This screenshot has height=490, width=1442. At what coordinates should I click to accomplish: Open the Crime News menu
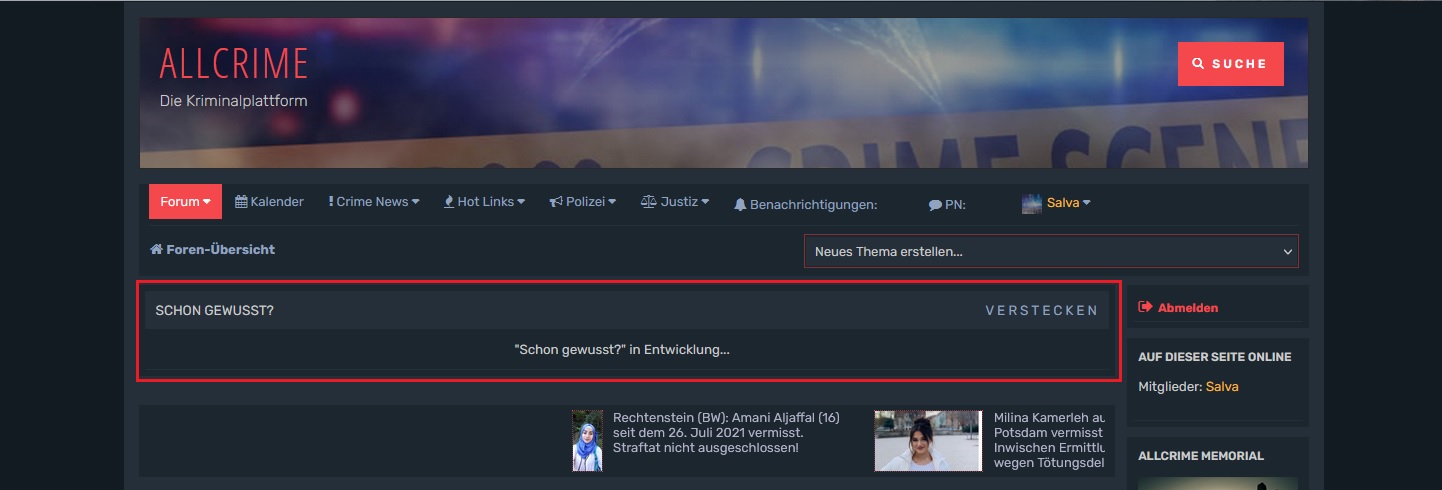click(x=374, y=202)
